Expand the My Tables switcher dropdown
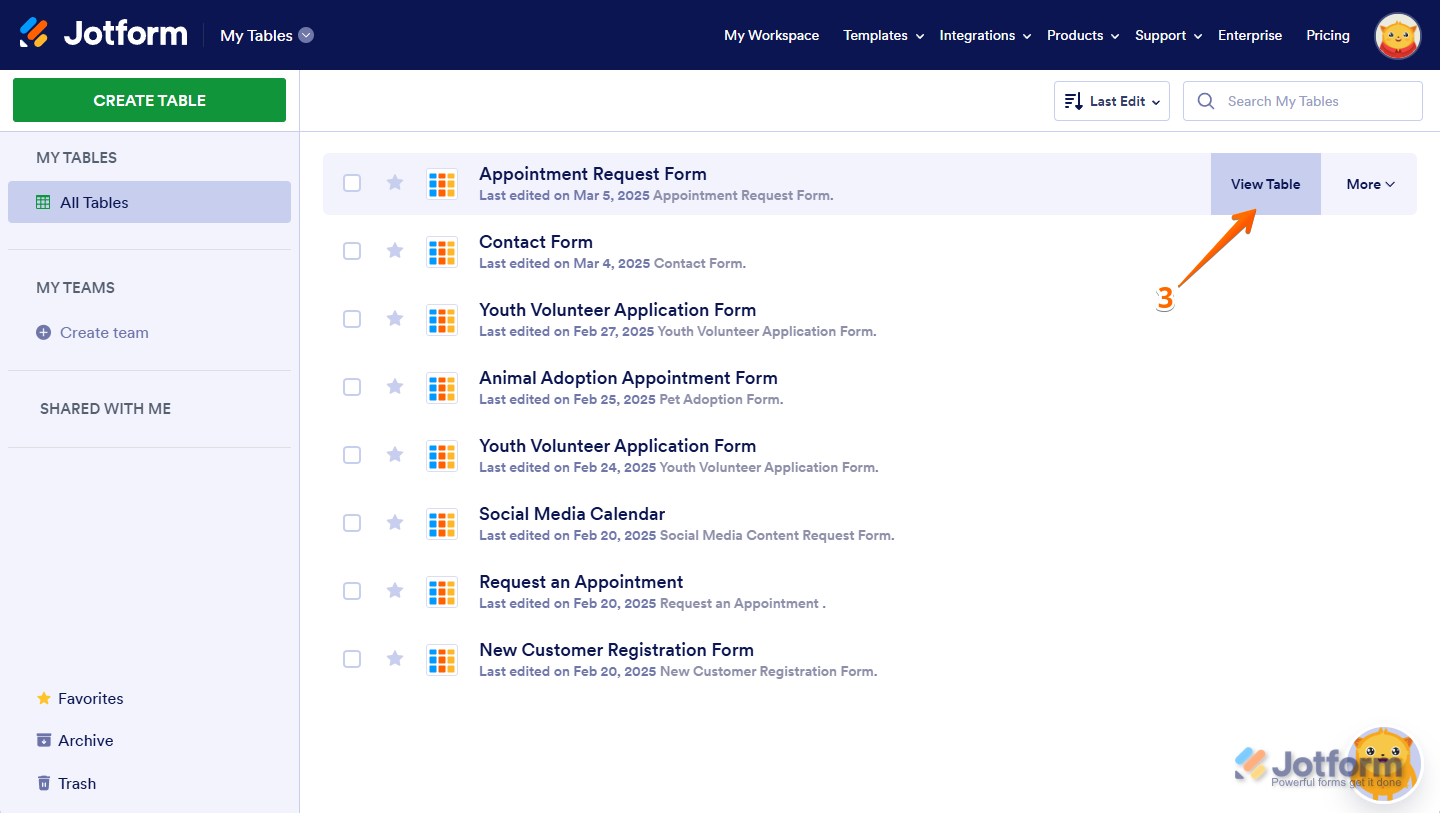1440x813 pixels. point(306,35)
